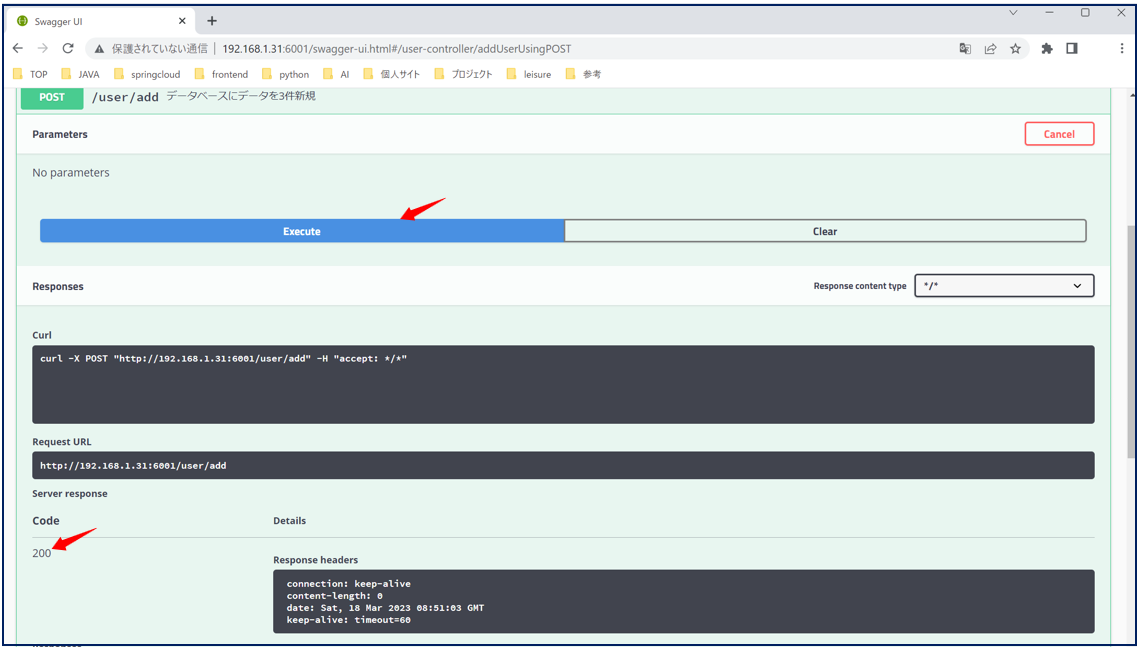The height and width of the screenshot is (647, 1139).
Task: Open the python bookmark folder
Action: pyautogui.click(x=285, y=74)
